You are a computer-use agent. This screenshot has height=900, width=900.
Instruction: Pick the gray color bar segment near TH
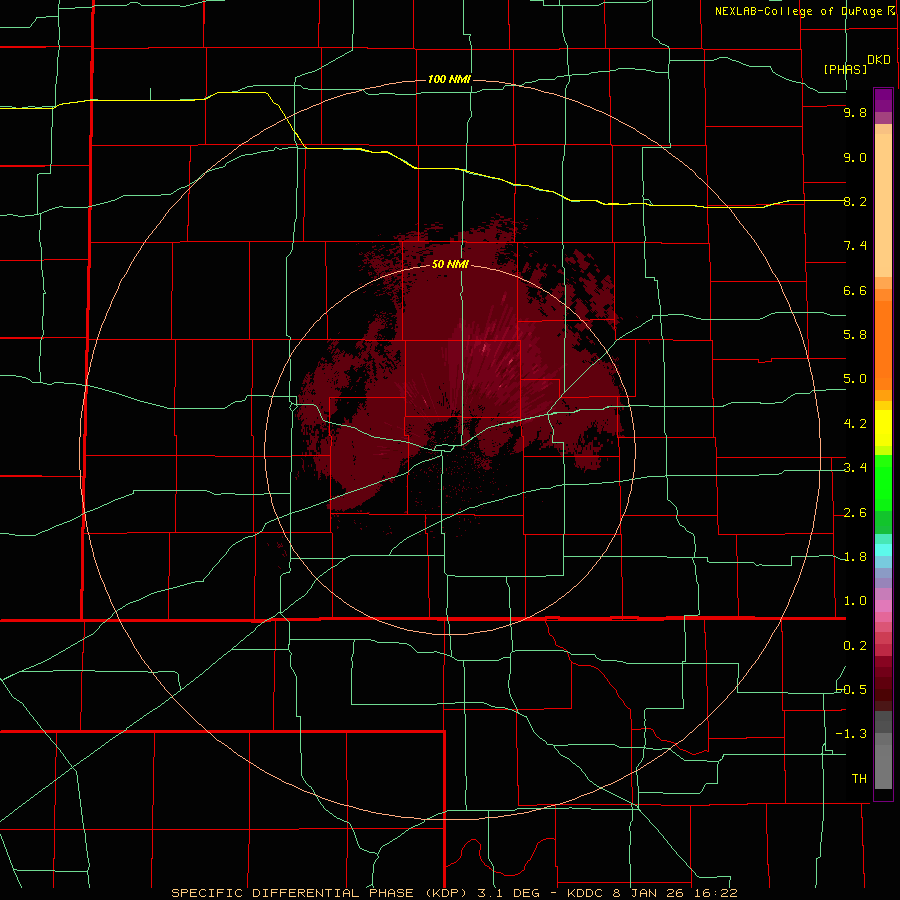(x=883, y=766)
